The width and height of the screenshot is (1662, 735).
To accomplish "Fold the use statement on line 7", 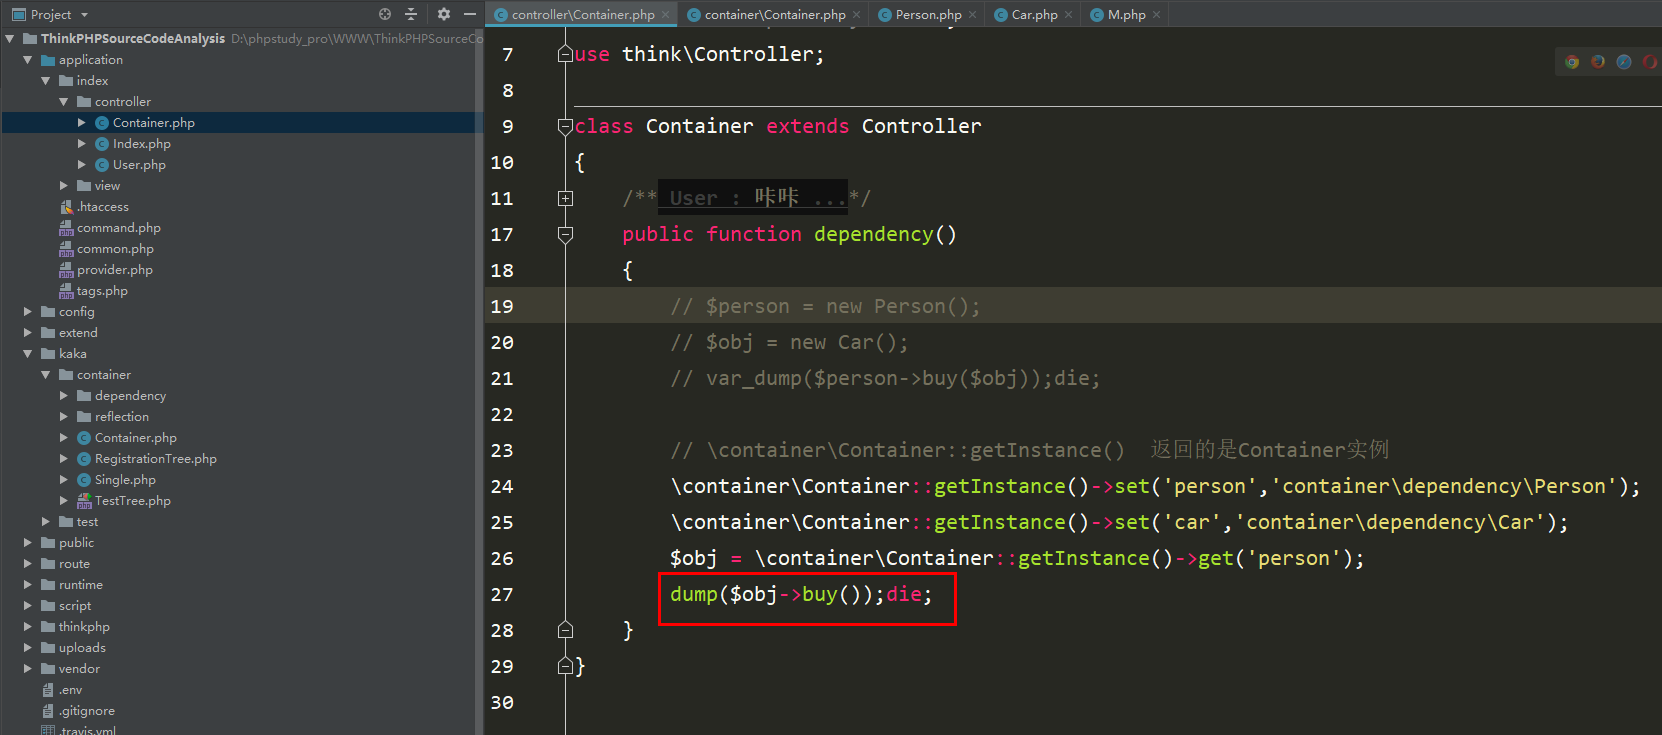I will pos(565,54).
